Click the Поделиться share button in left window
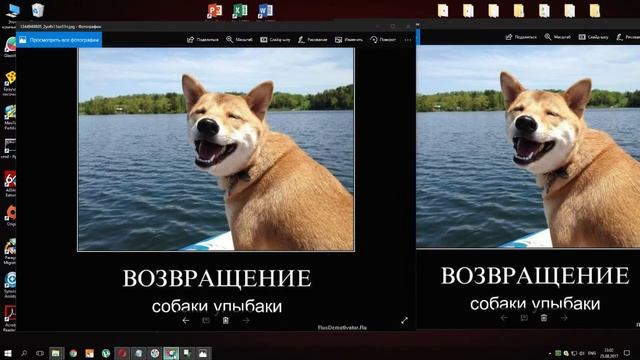640x360 pixels. (x=203, y=40)
